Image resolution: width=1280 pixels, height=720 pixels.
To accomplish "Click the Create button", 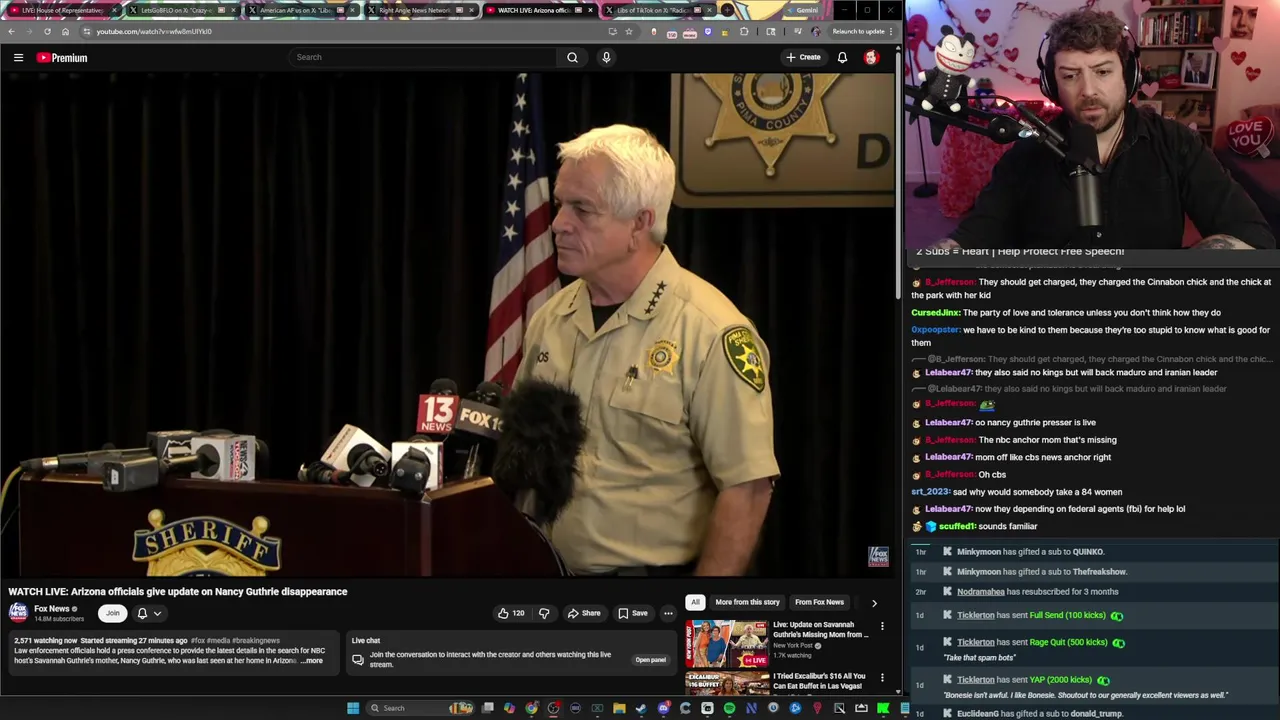I will (803, 57).
